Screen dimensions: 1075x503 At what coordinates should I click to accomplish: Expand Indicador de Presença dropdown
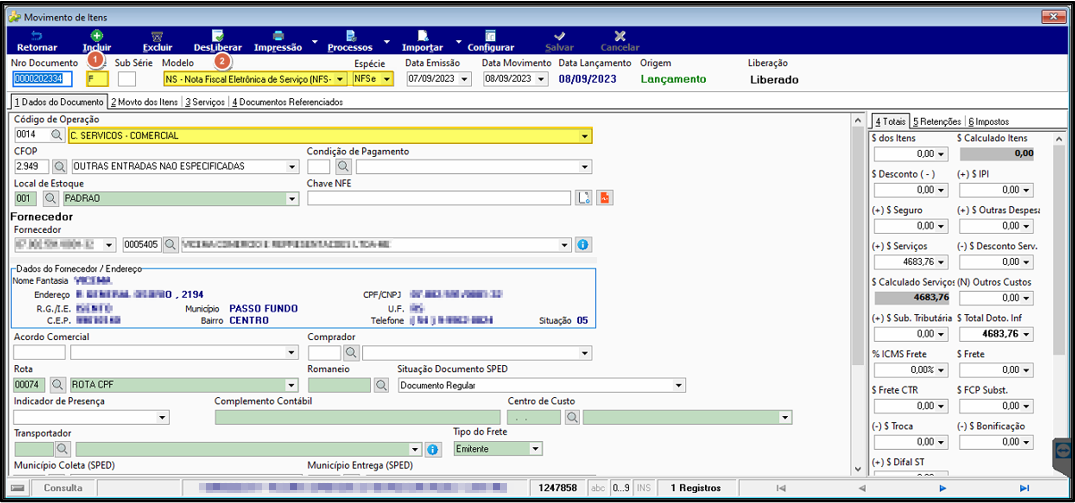[162, 417]
